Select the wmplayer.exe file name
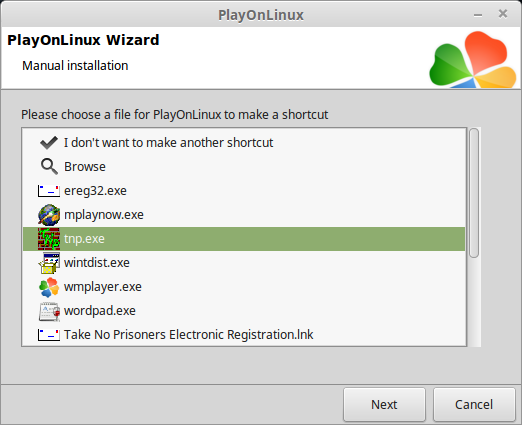 (103, 287)
